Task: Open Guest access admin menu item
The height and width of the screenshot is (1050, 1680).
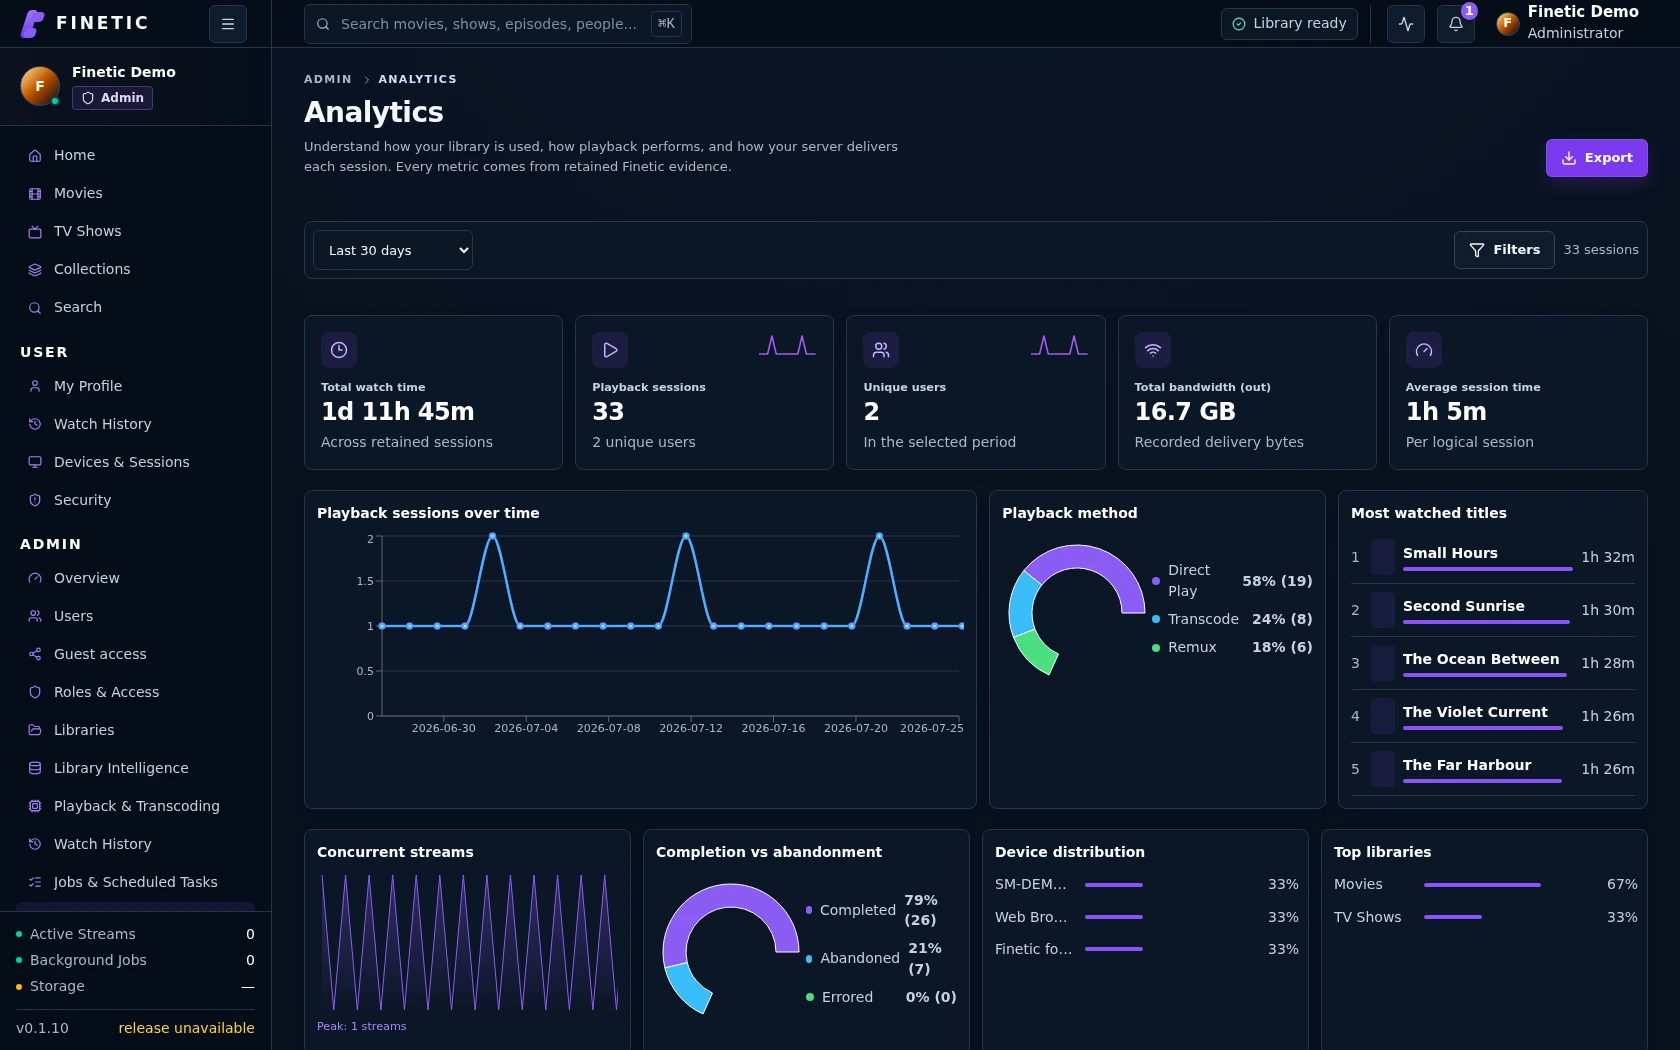Action: [135, 654]
